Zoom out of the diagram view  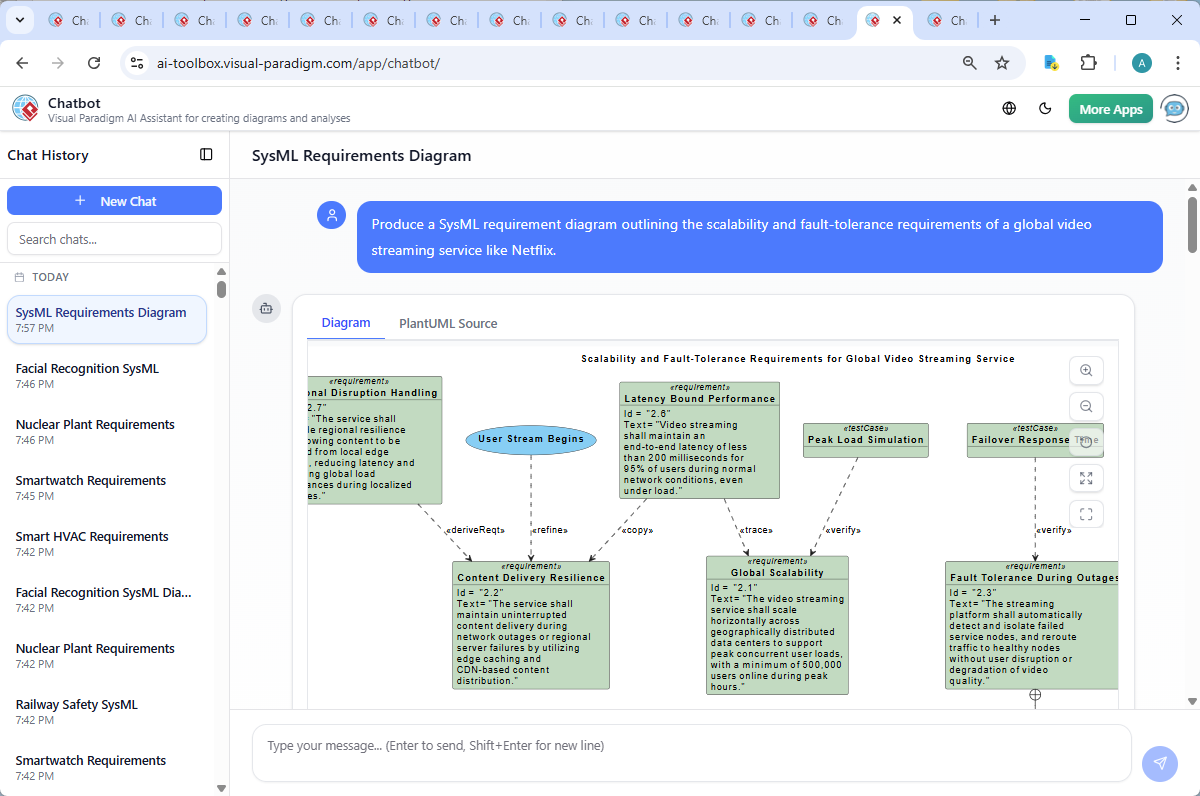(x=1086, y=406)
